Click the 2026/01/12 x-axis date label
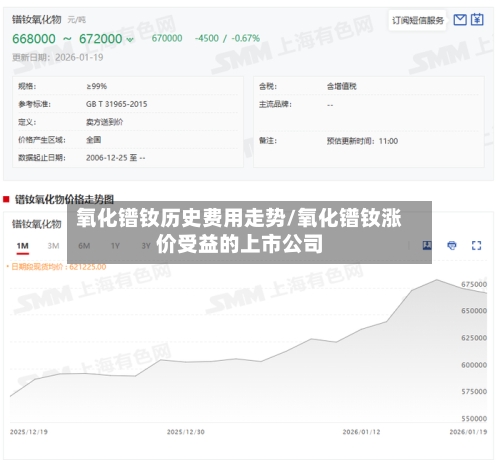Viewport: 500px width, 465px height. pos(361,432)
